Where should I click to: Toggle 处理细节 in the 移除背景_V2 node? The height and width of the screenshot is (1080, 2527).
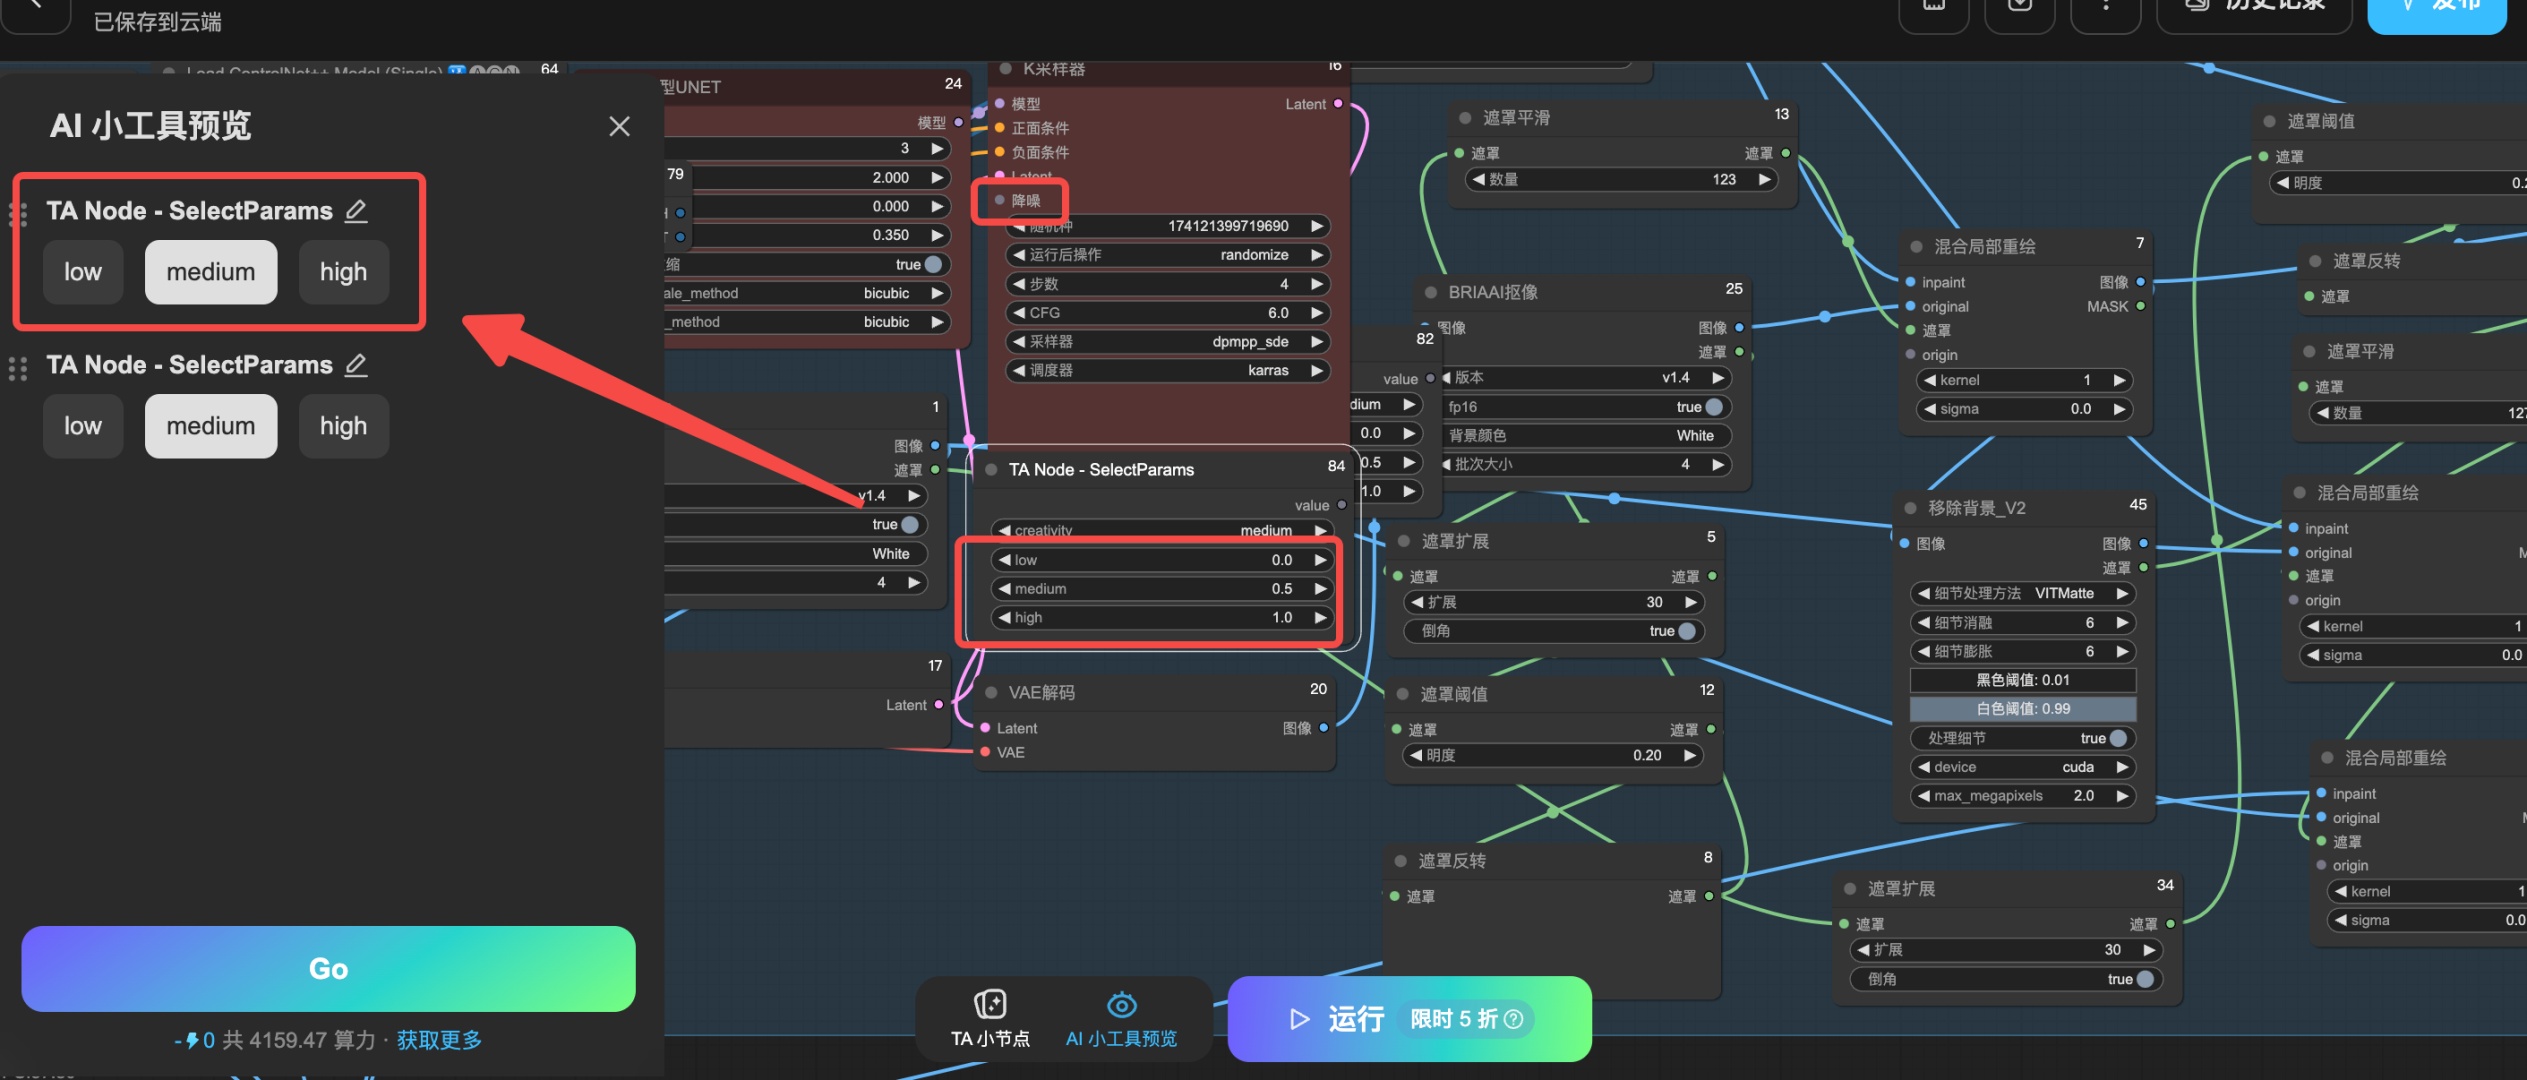pos(2117,738)
